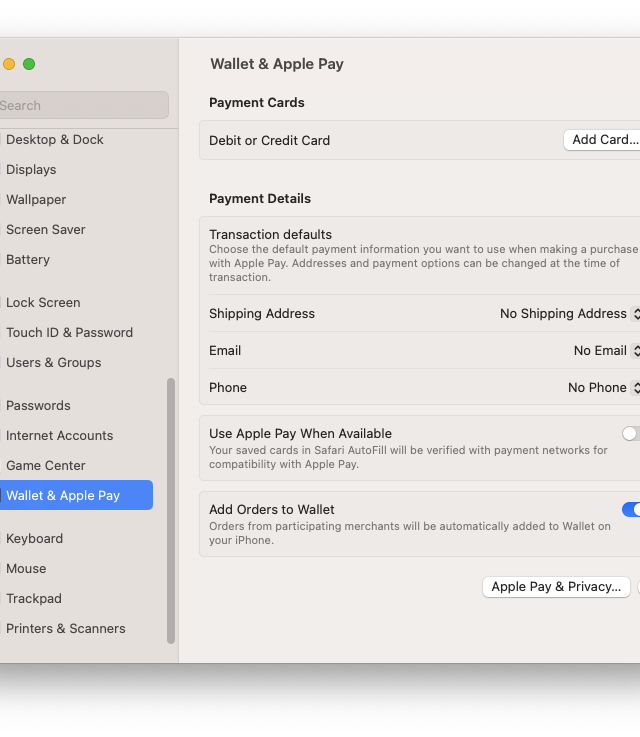Open the Passwords pane

pyautogui.click(x=38, y=406)
